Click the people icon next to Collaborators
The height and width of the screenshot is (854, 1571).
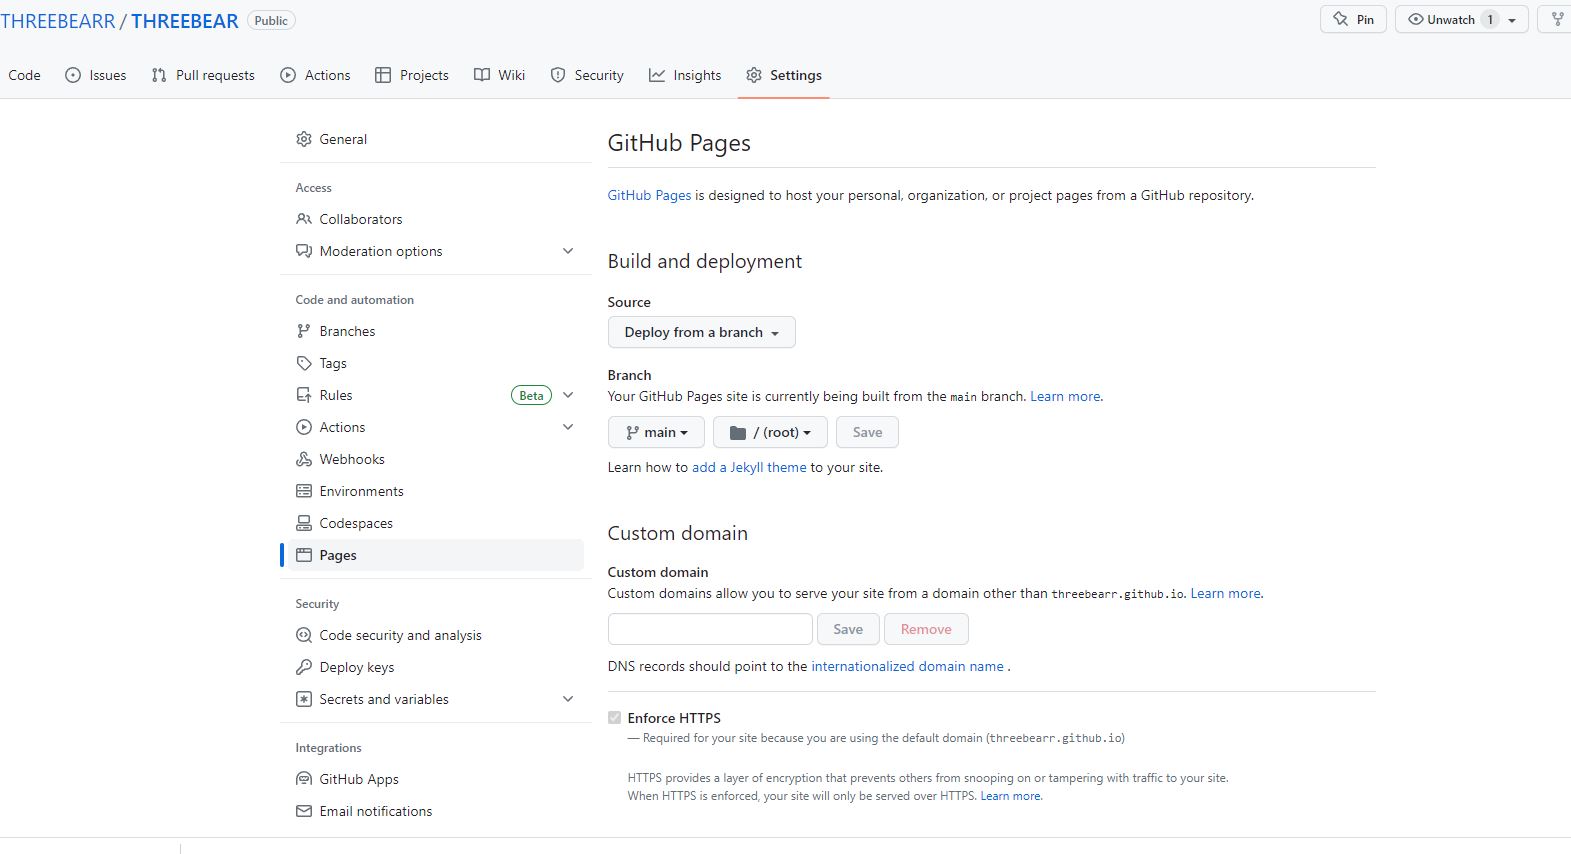click(x=304, y=219)
